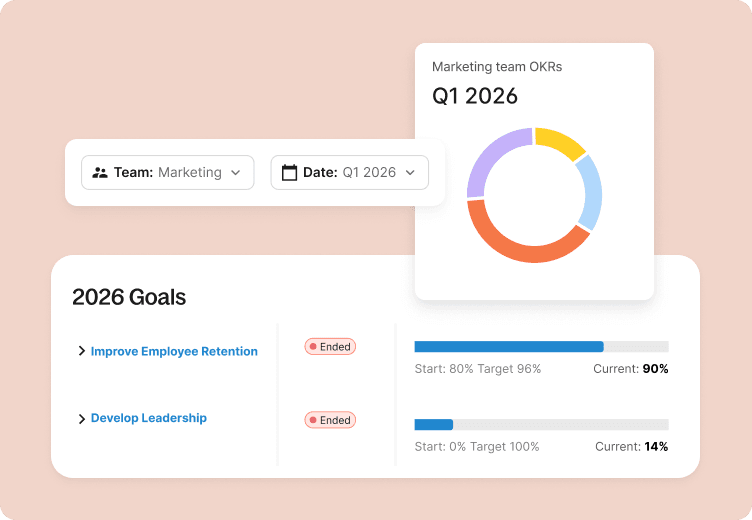The height and width of the screenshot is (520, 752).
Task: Click the 2026 Goals heading
Action: point(129,297)
